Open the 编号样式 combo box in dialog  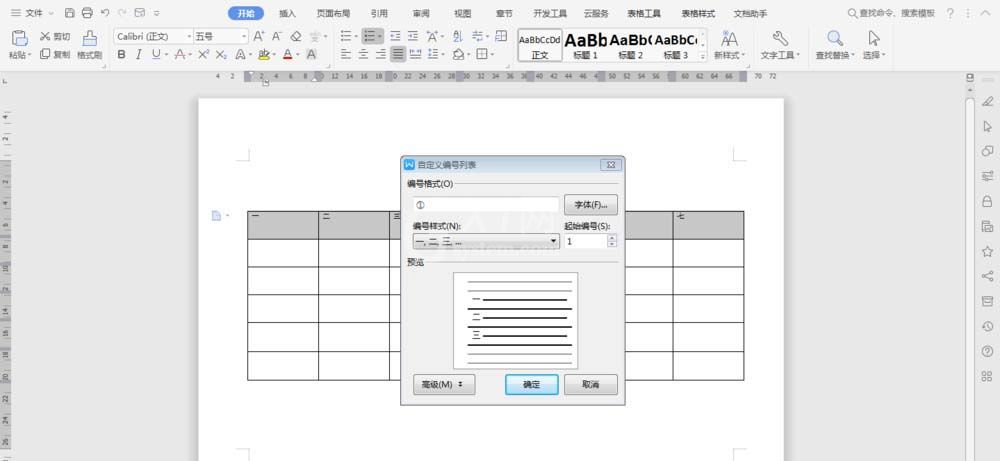click(x=486, y=242)
